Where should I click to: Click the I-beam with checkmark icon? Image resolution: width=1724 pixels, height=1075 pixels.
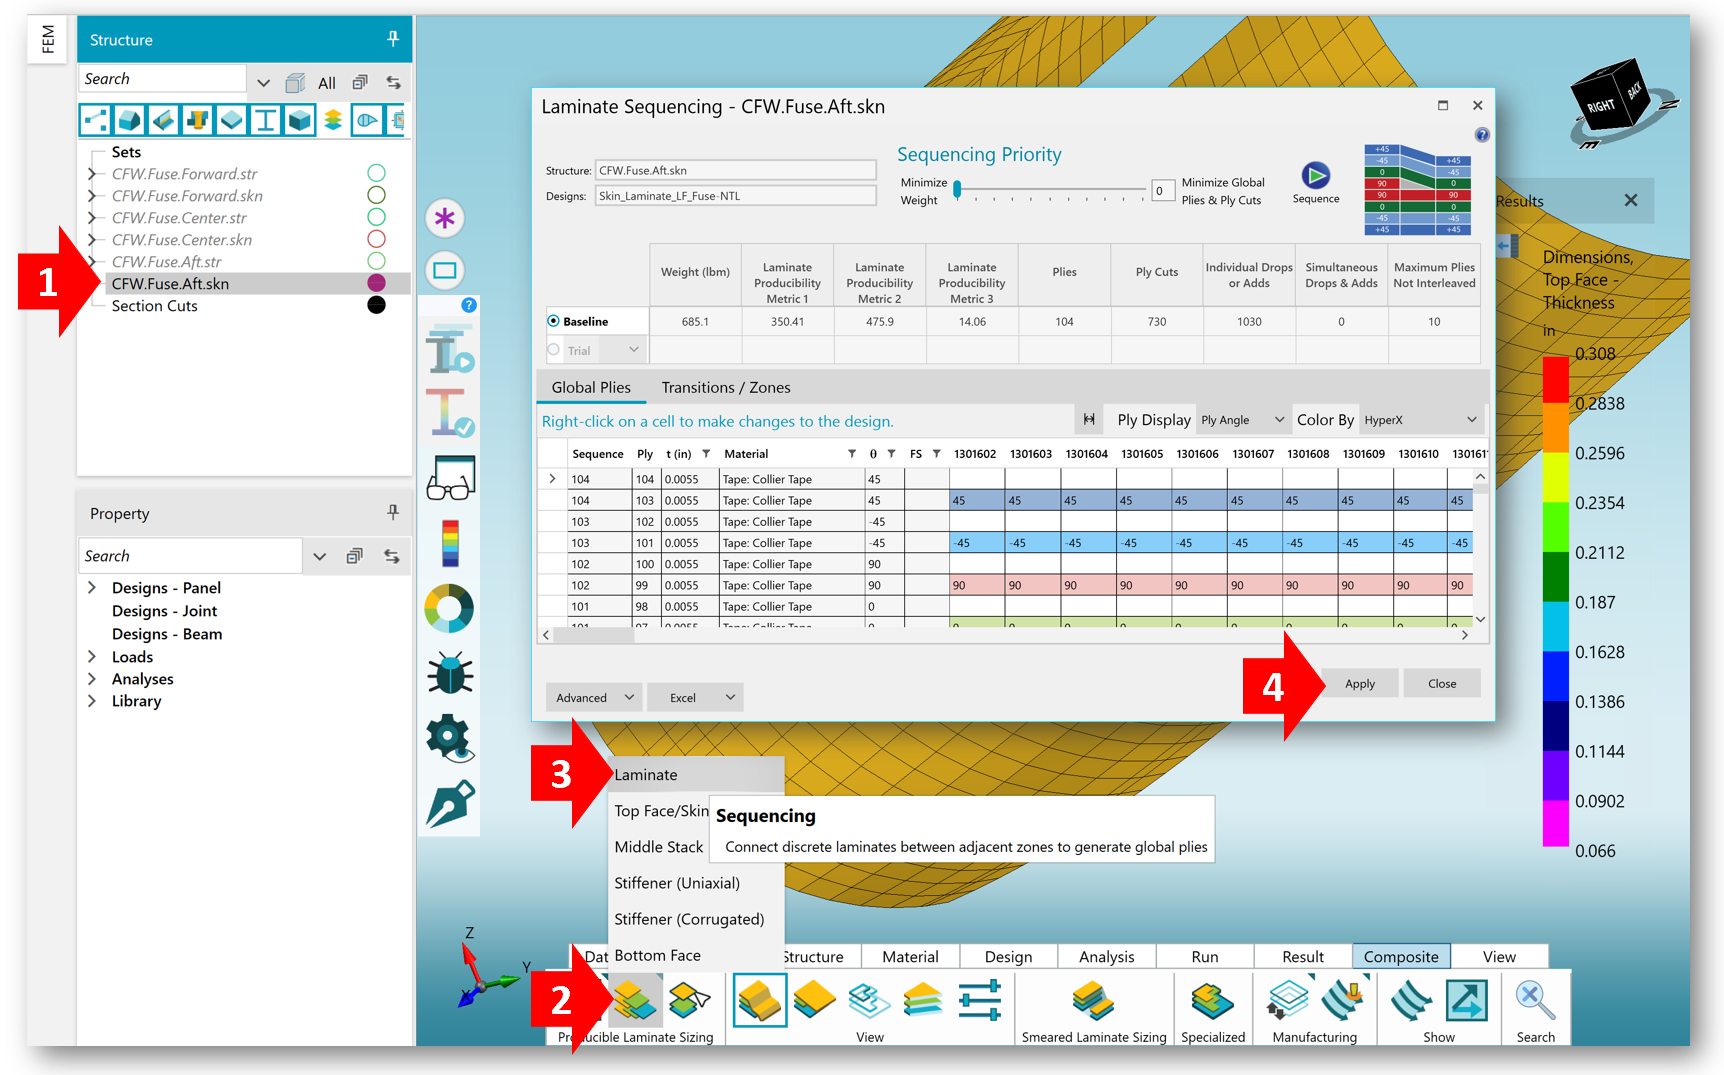(449, 412)
